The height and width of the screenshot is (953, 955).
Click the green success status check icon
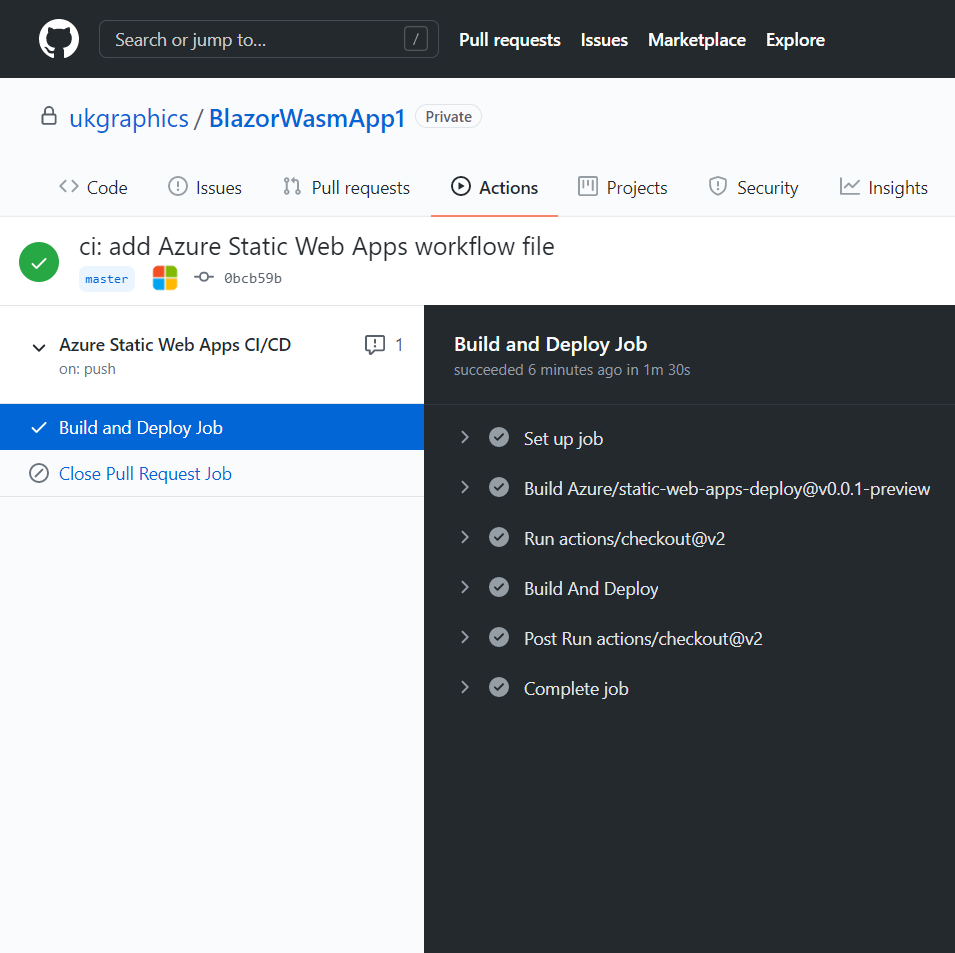[x=39, y=262]
